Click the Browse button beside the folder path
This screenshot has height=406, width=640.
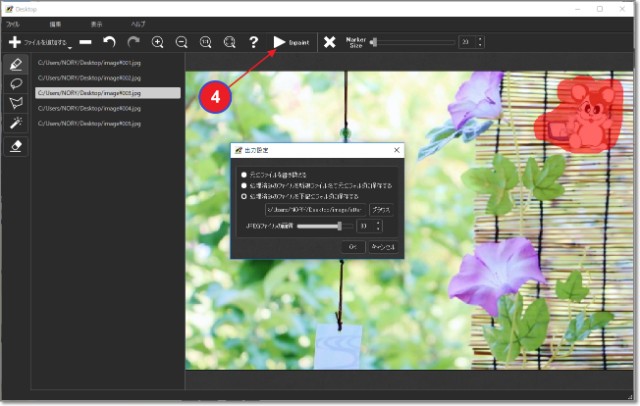tap(381, 210)
